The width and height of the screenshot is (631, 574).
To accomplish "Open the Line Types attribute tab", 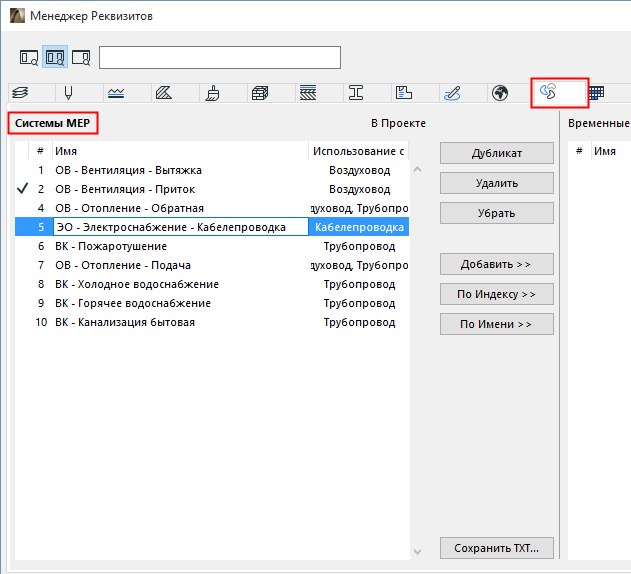I will click(x=116, y=93).
